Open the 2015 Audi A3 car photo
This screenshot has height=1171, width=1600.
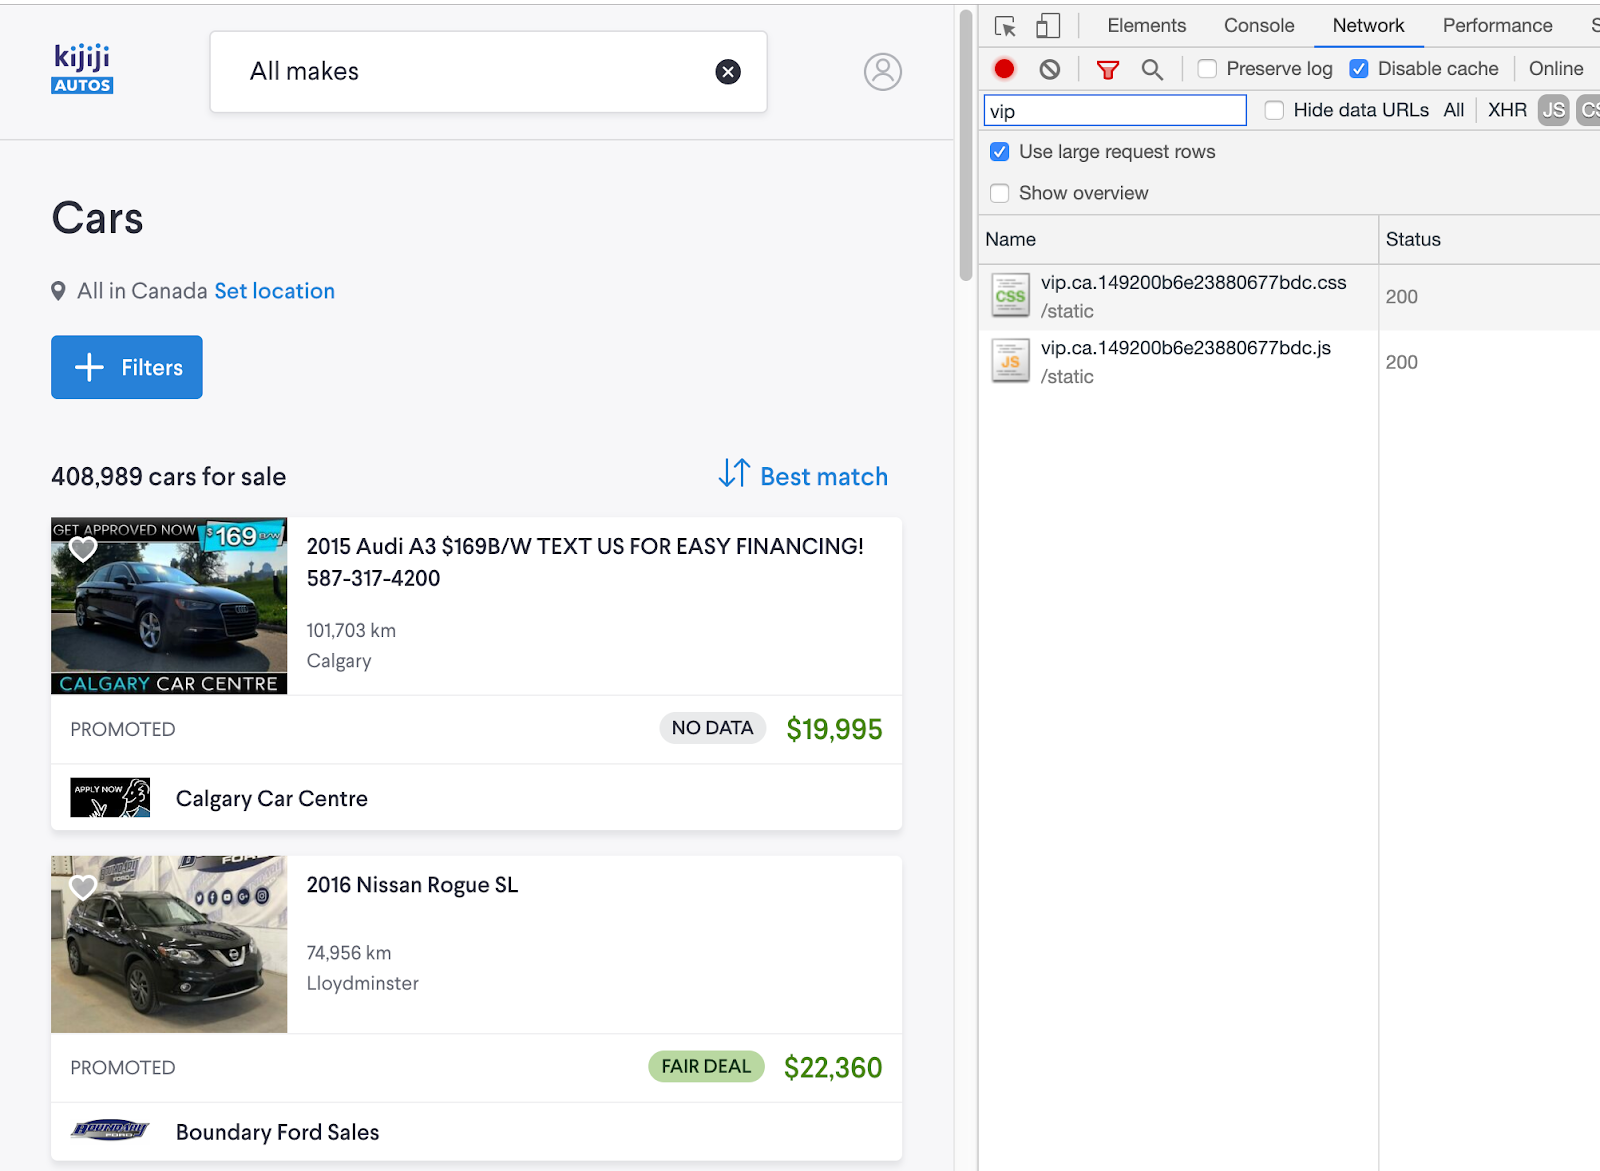(169, 606)
